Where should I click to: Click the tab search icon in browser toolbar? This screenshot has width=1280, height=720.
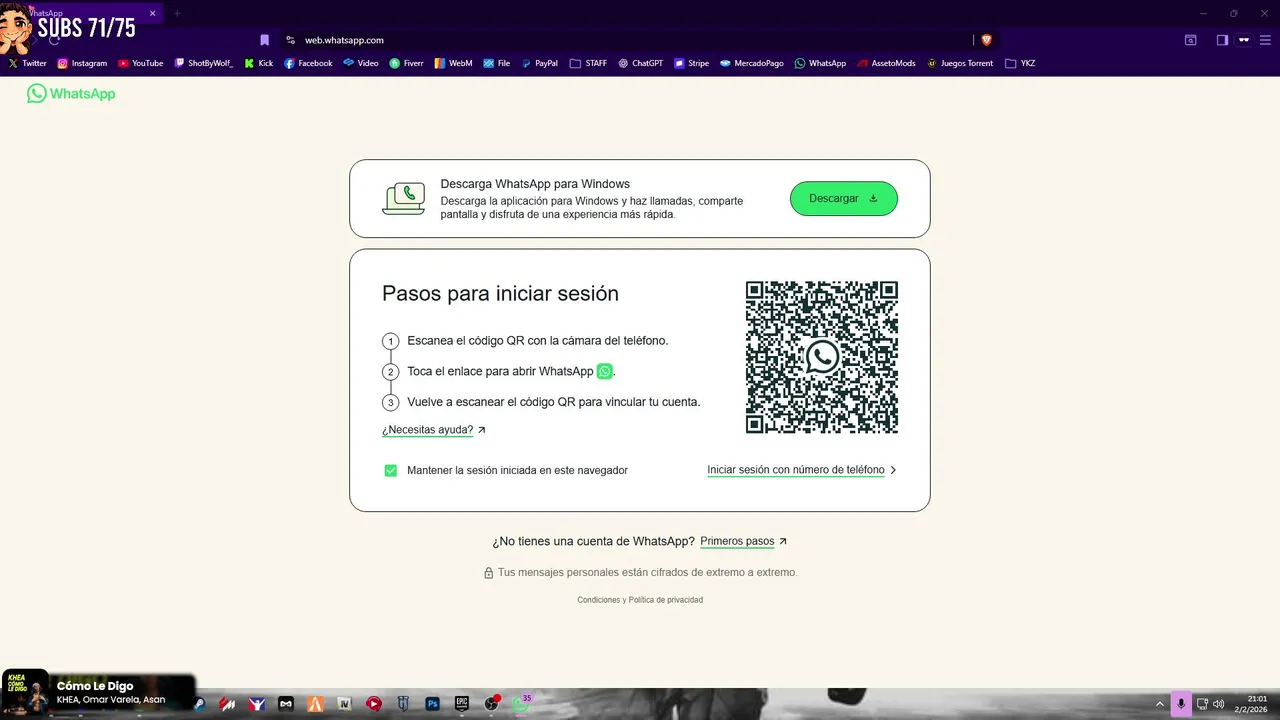[x=1191, y=40]
